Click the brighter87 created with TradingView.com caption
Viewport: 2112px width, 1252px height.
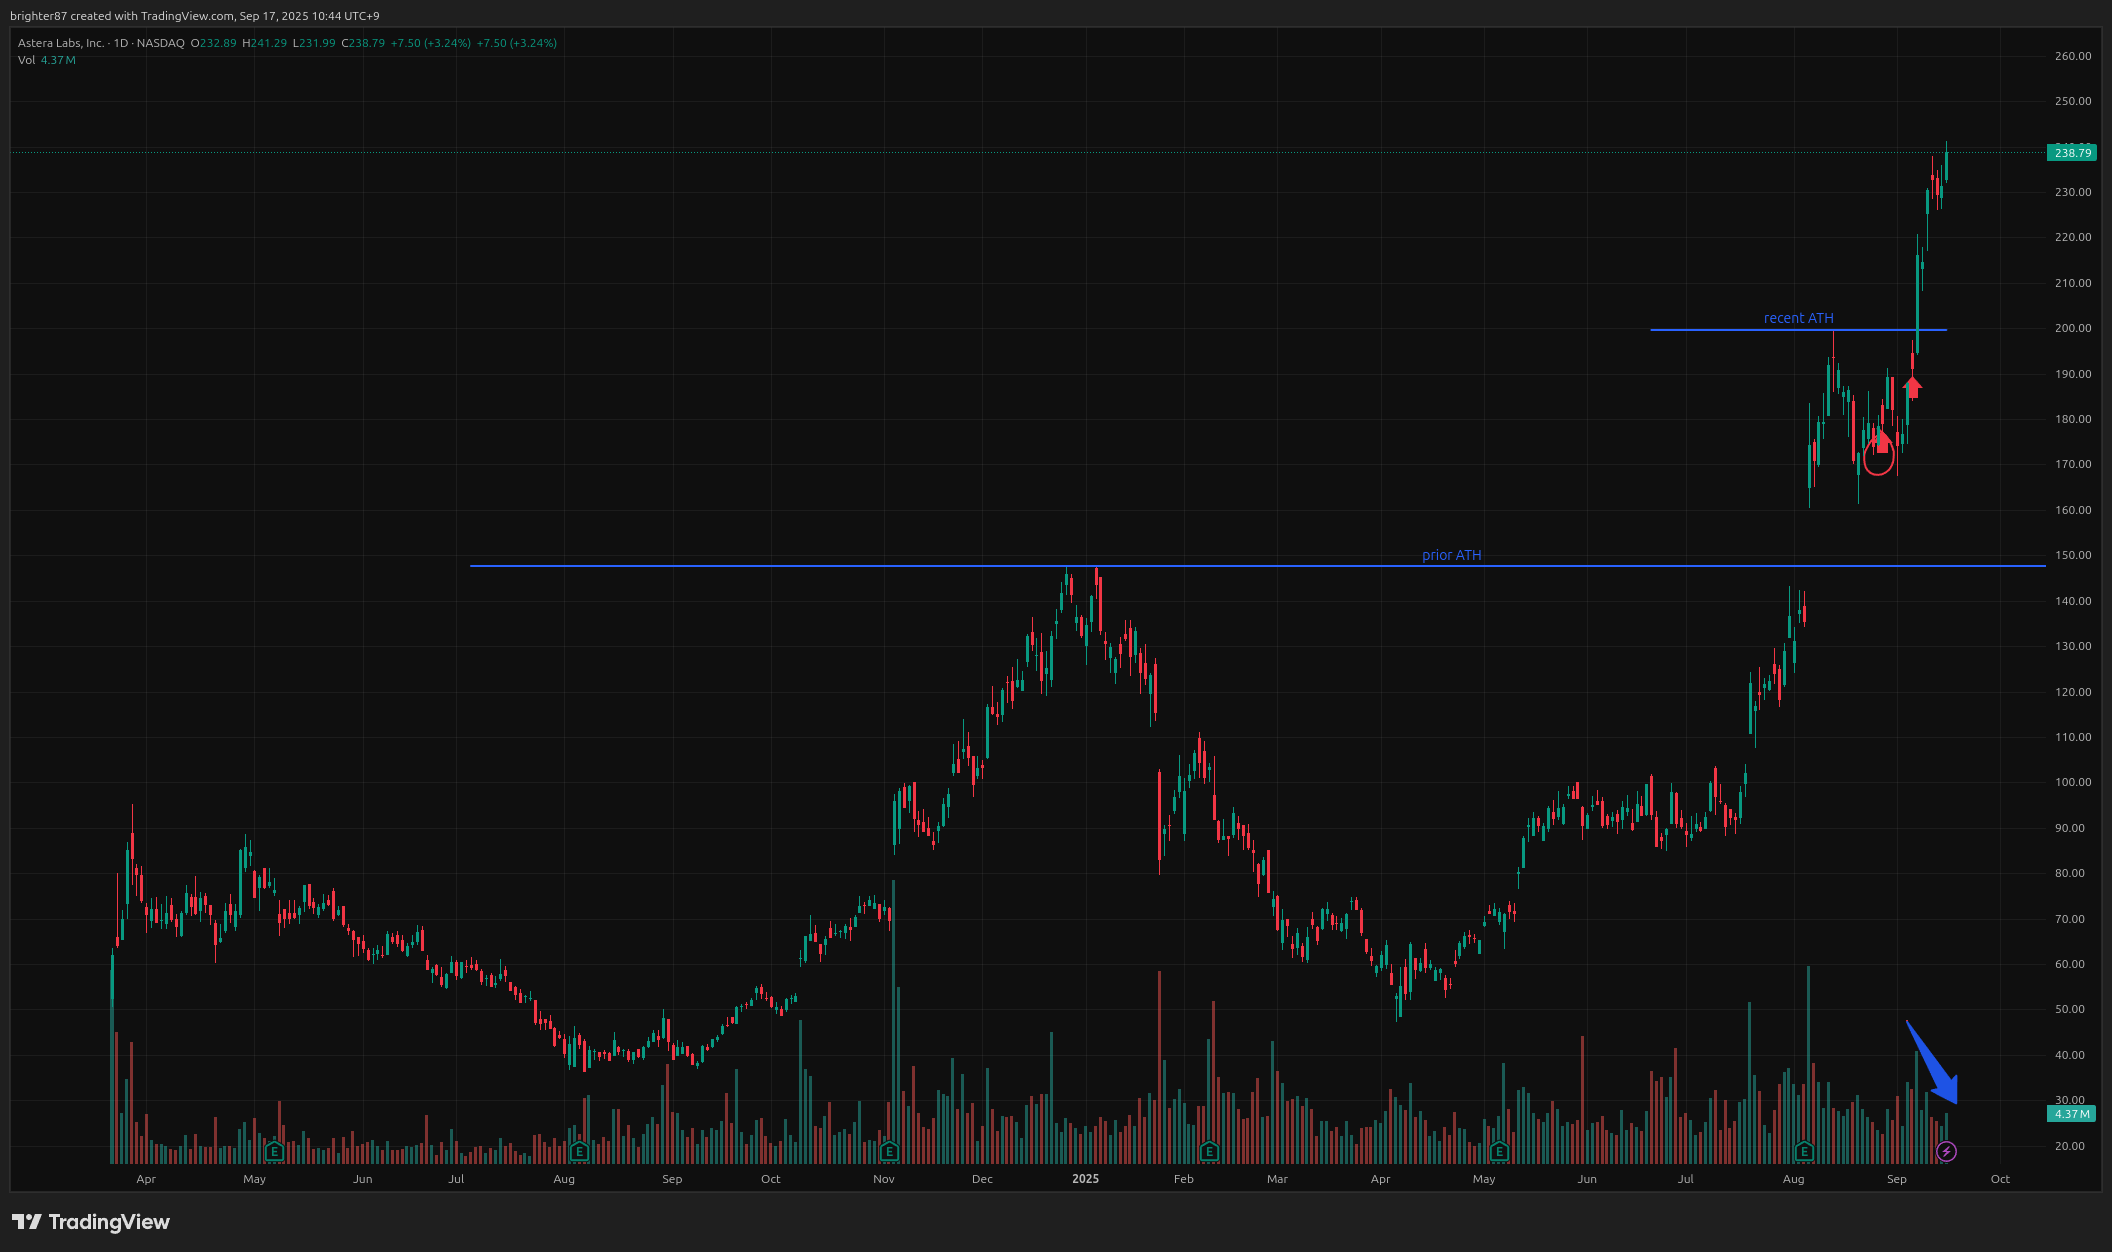tap(195, 16)
